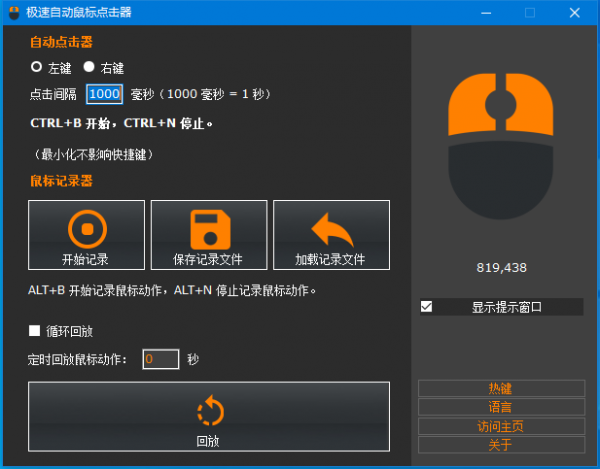Click the coordinate readout 819,438
The image size is (600, 469).
click(x=501, y=268)
